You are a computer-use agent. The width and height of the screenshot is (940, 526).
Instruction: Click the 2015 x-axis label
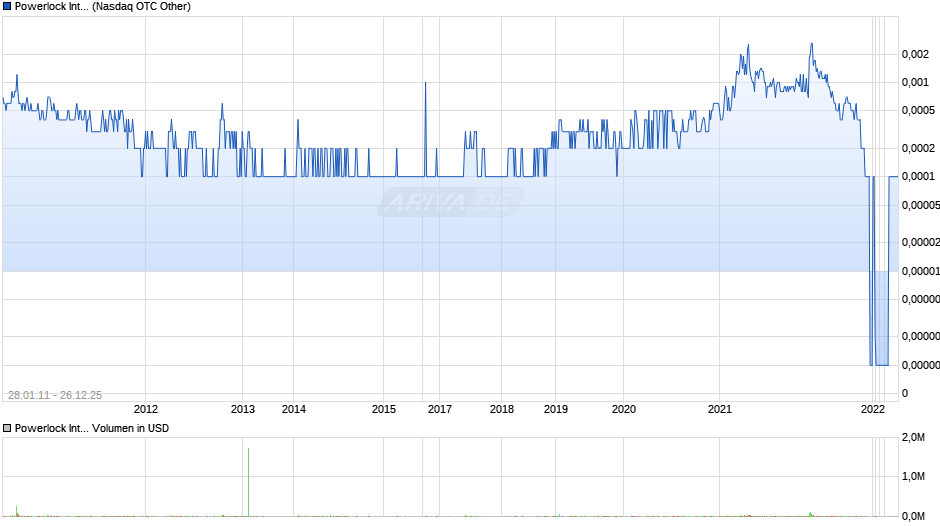coord(384,409)
